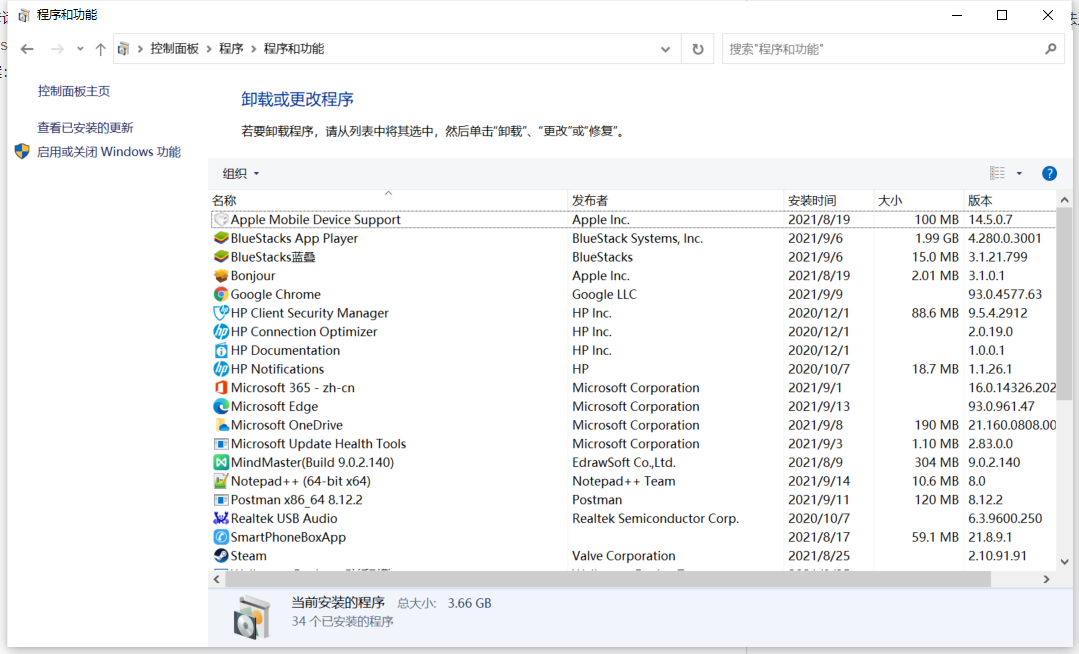
Task: Select Google Chrome publisher Google LLC
Action: (x=604, y=294)
